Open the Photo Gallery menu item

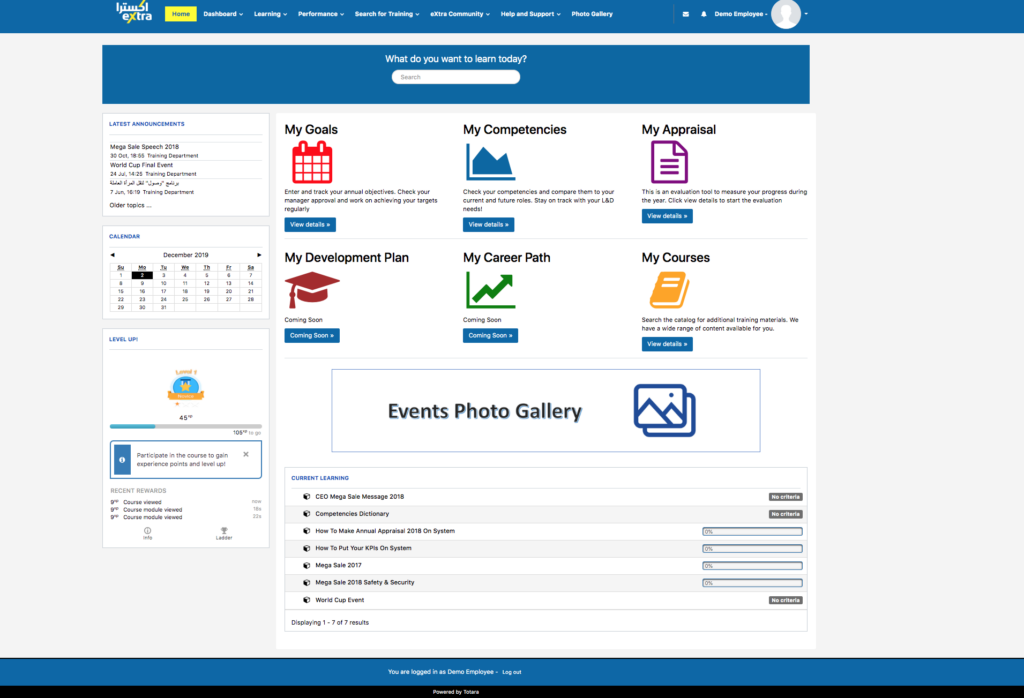592,14
